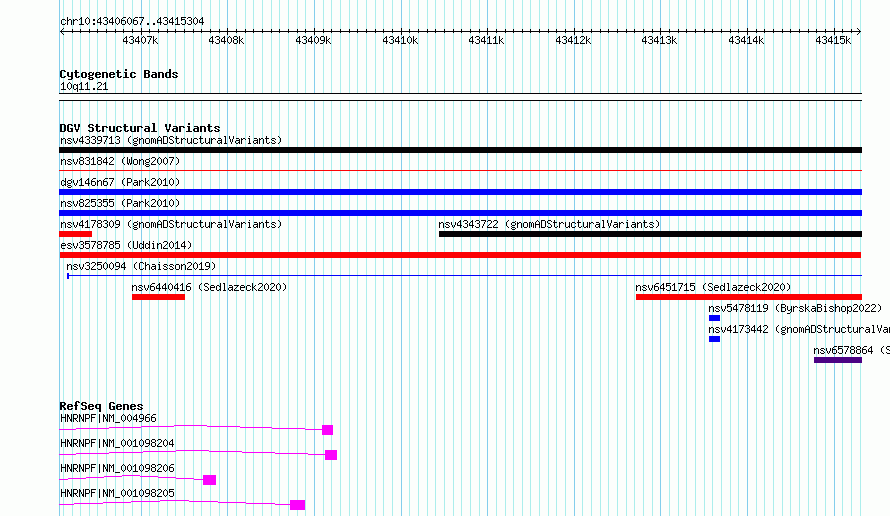Click the magenta exon of HNRNPF NM_001098206
Screen dimensions: 890x516
click(x=209, y=480)
